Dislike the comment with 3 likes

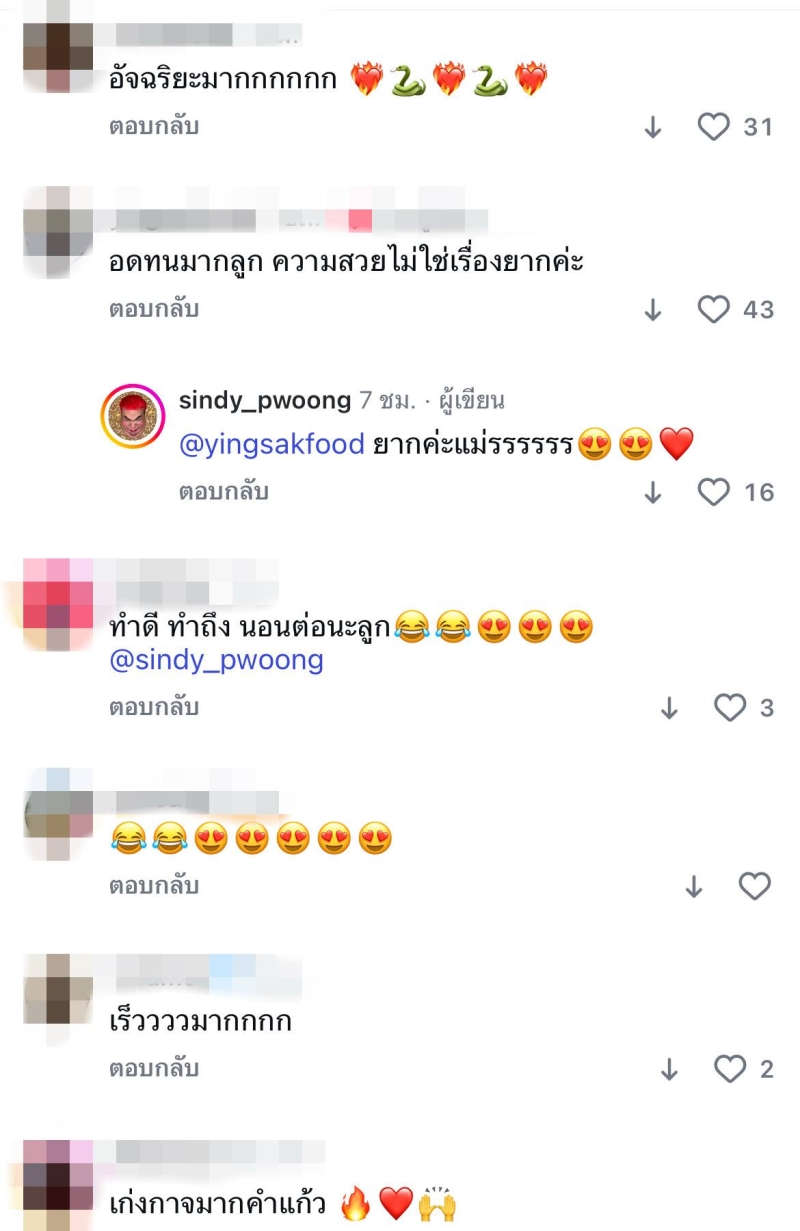point(670,708)
